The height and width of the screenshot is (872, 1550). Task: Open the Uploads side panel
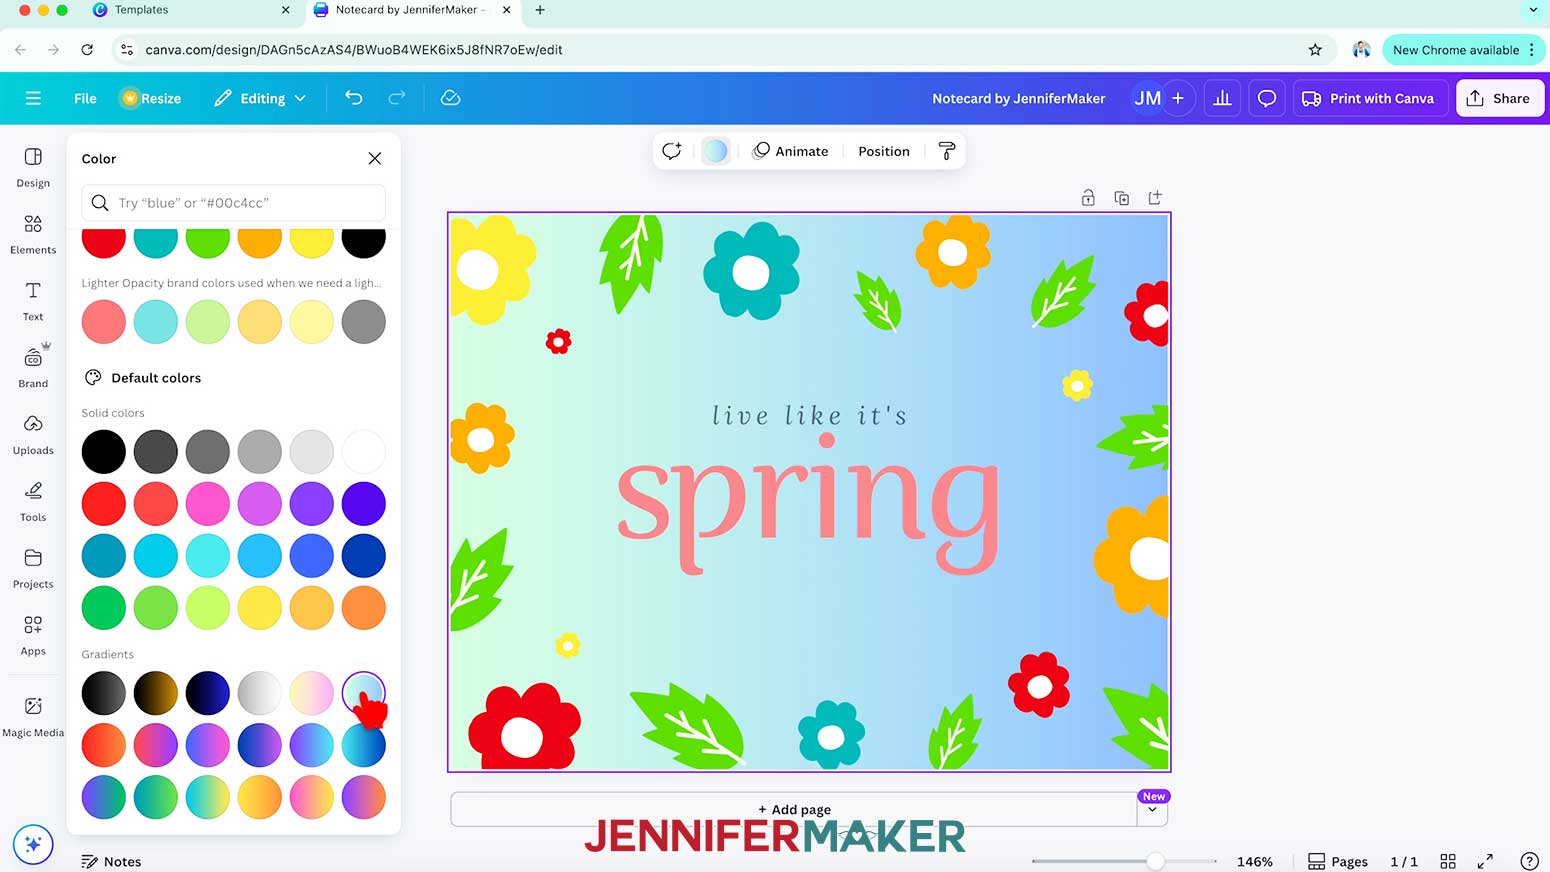(33, 435)
